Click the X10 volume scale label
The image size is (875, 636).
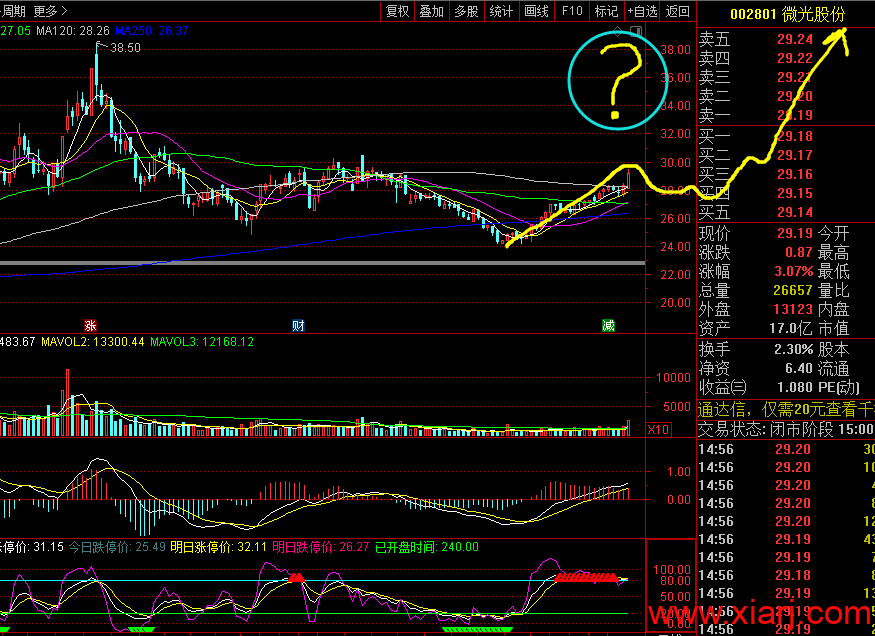point(658,430)
